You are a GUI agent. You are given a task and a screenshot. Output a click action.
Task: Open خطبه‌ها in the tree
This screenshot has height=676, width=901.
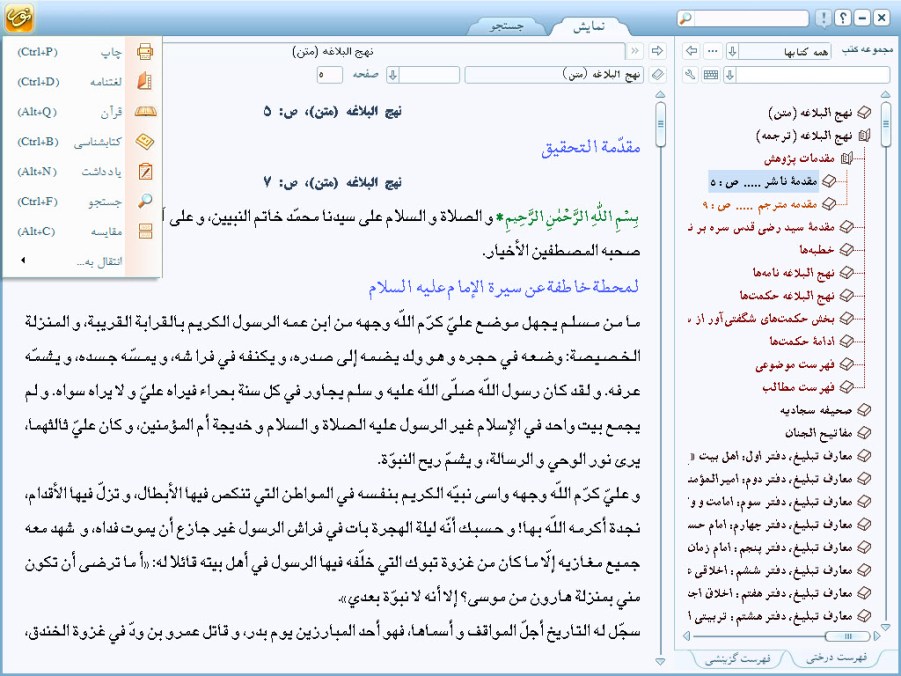coord(816,249)
